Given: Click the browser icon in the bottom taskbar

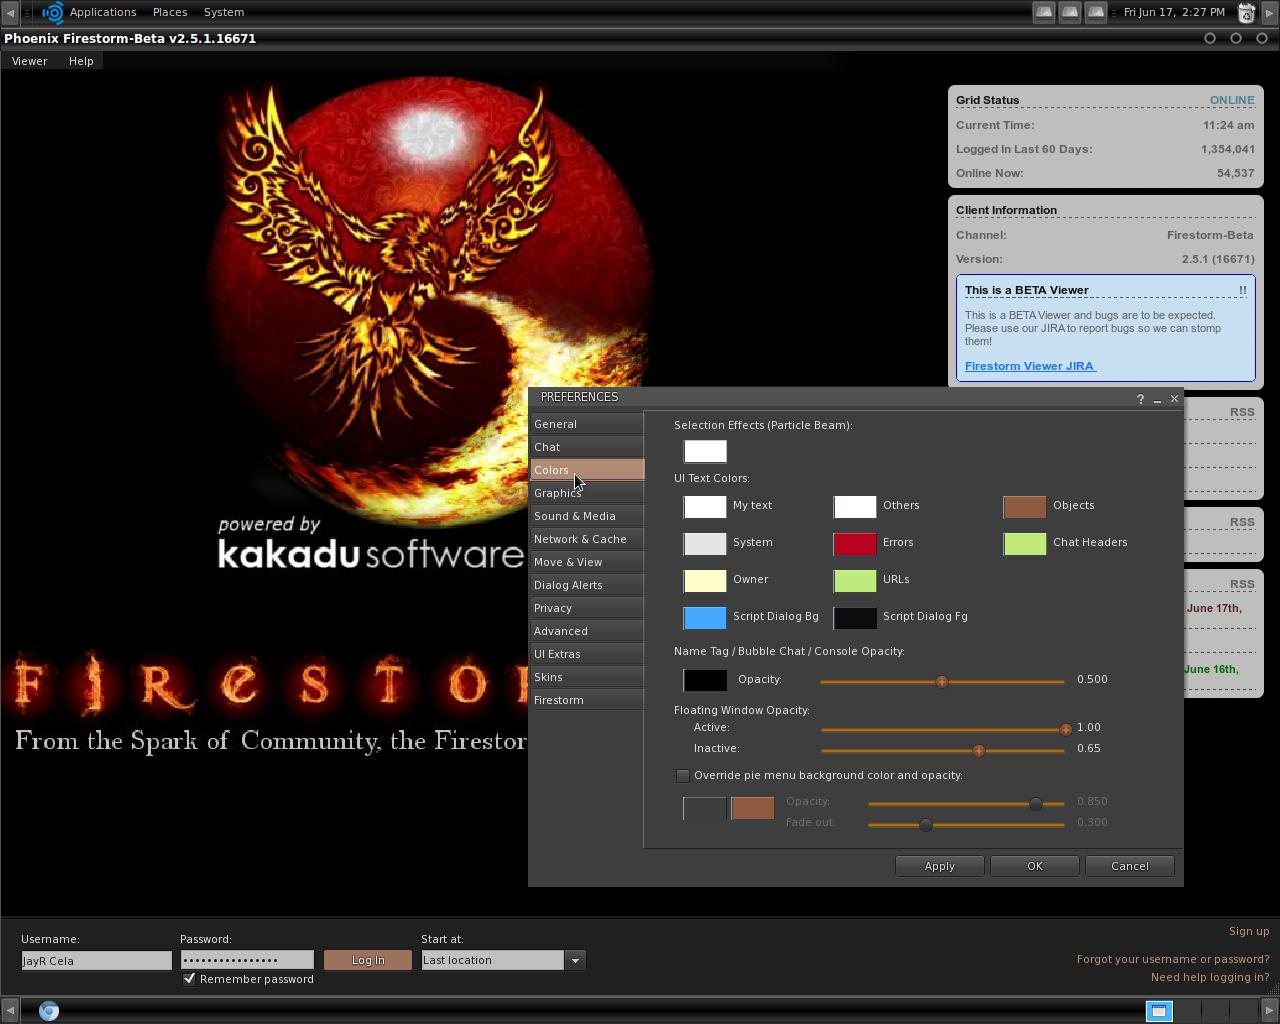Looking at the screenshot, I should [49, 1011].
